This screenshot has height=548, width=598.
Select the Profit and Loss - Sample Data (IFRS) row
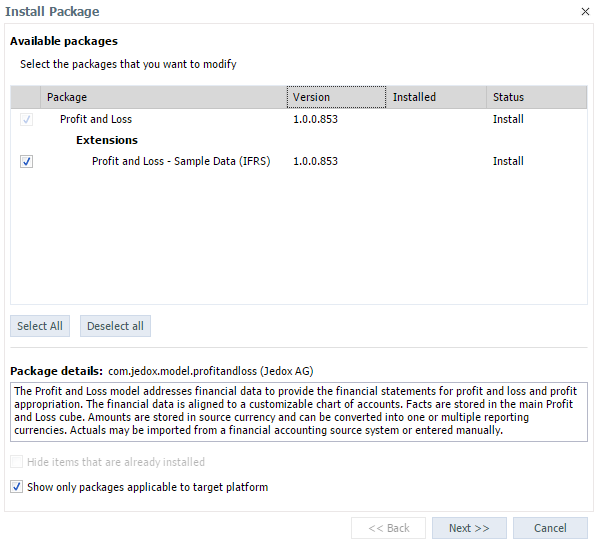pyautogui.click(x=299, y=161)
